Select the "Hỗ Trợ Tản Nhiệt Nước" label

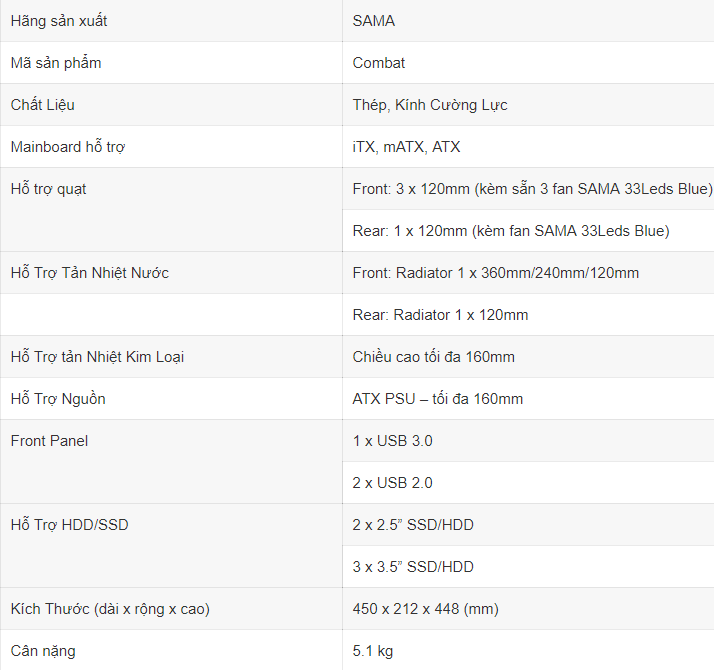click(90, 273)
